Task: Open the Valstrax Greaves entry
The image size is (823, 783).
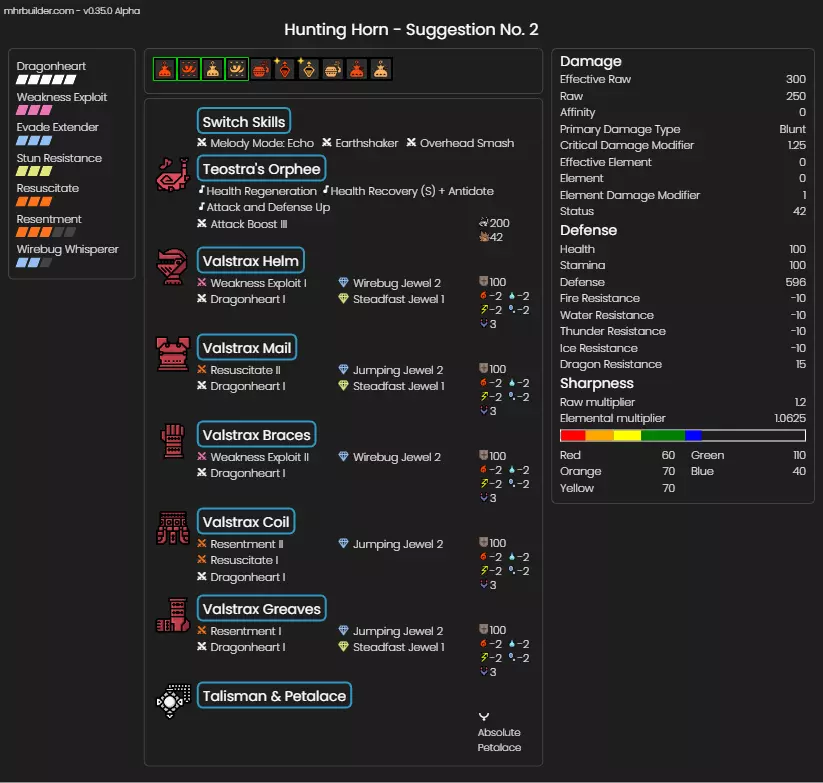Action: tap(261, 609)
